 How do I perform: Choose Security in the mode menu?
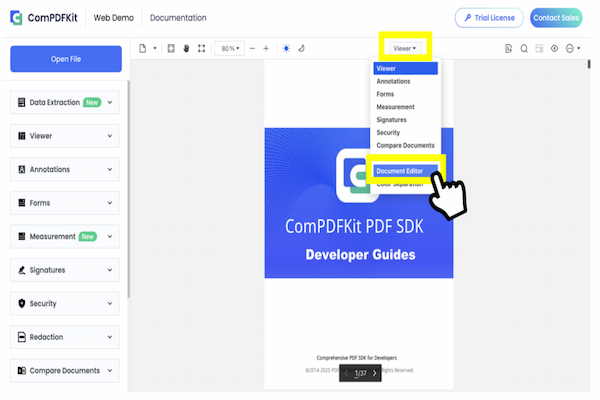coord(406,133)
